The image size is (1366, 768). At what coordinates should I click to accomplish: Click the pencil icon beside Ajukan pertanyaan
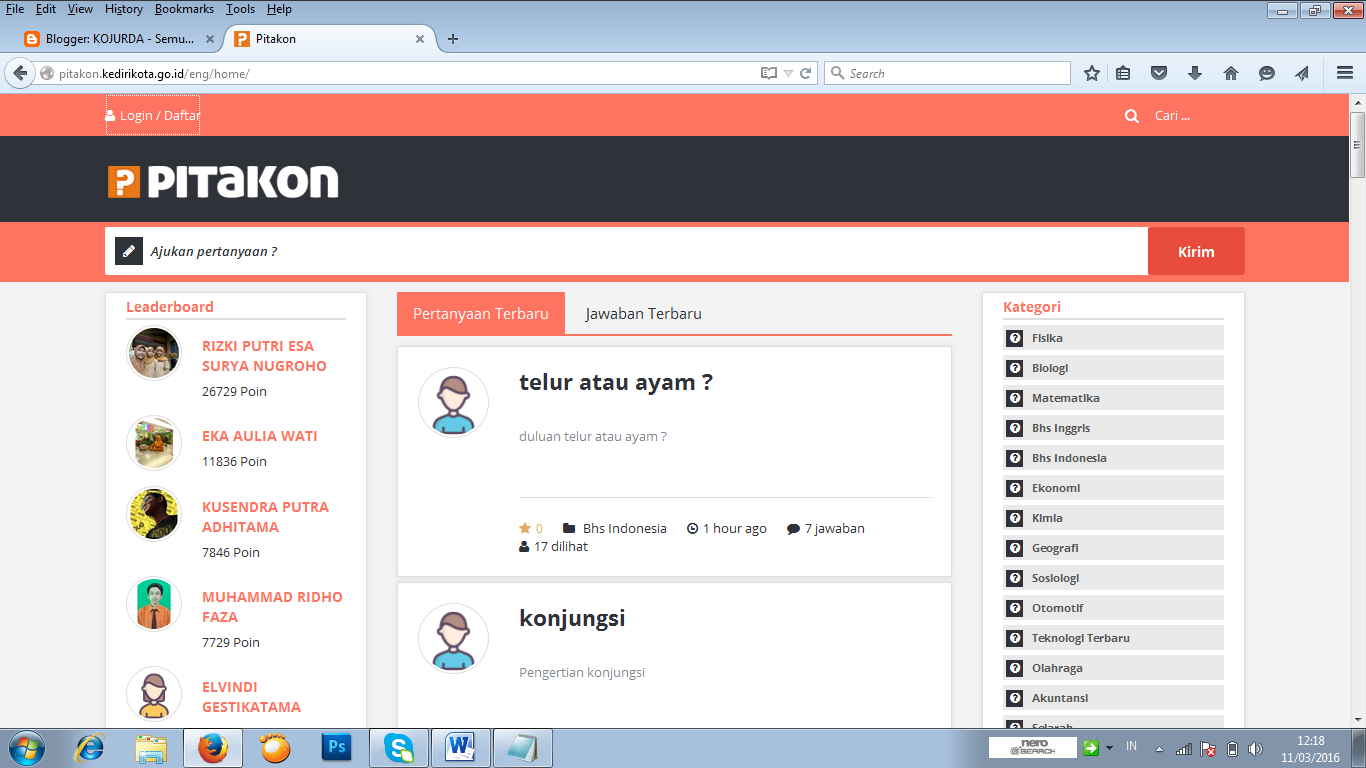click(129, 251)
